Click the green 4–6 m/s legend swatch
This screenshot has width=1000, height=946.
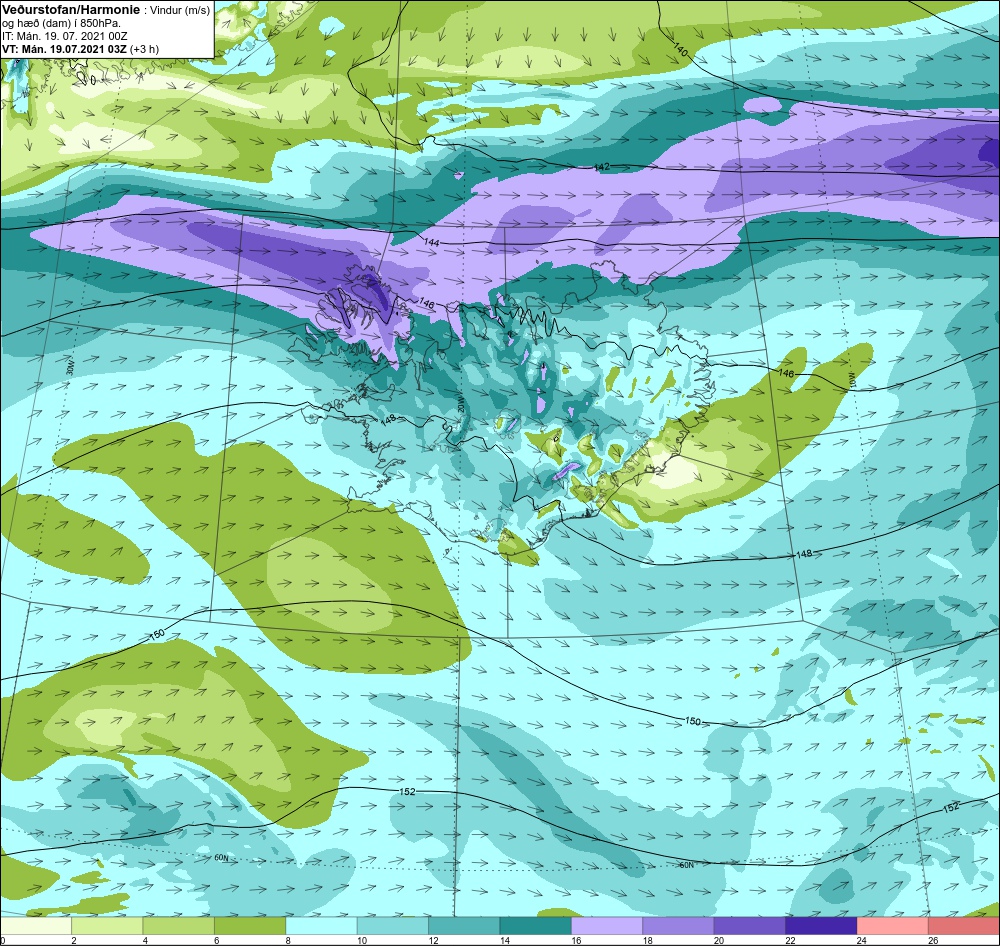pos(179,926)
